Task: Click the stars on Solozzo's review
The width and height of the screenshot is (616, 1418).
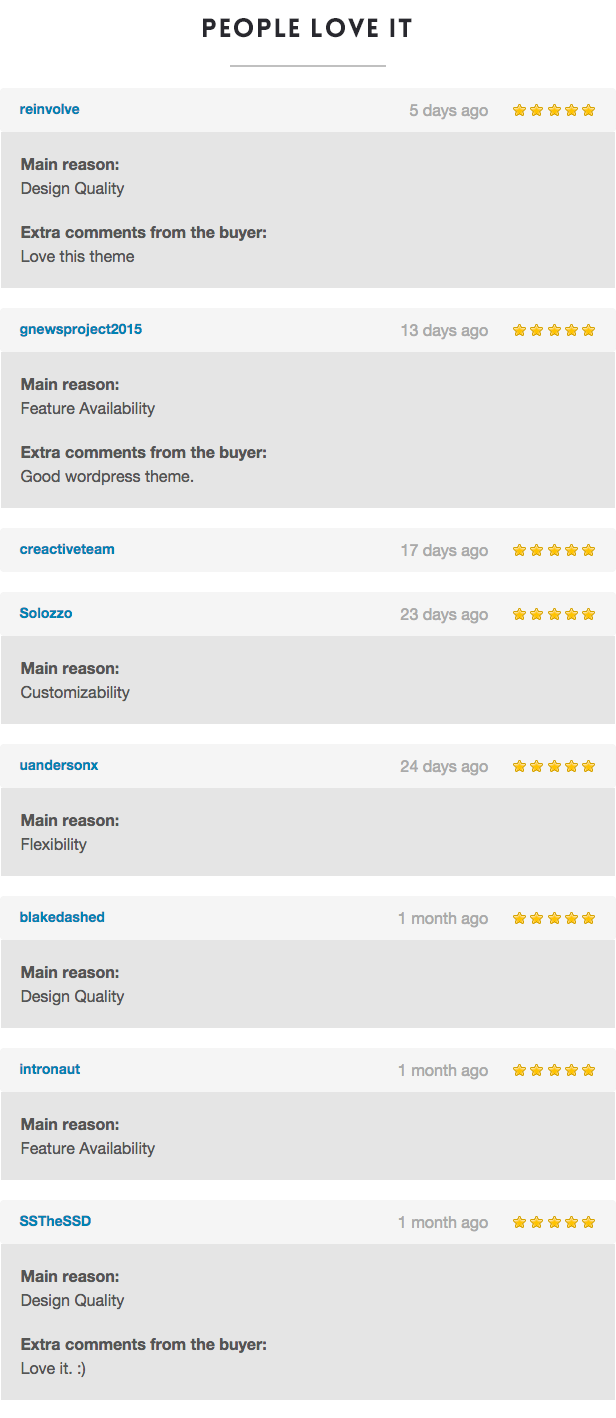Action: click(554, 614)
